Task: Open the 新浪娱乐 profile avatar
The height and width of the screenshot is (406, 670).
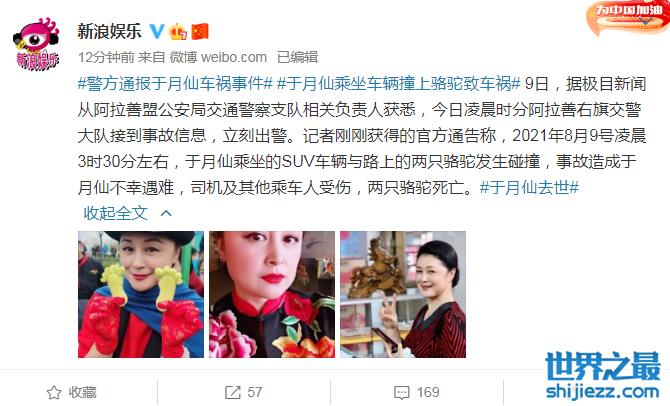Action: tap(36, 44)
